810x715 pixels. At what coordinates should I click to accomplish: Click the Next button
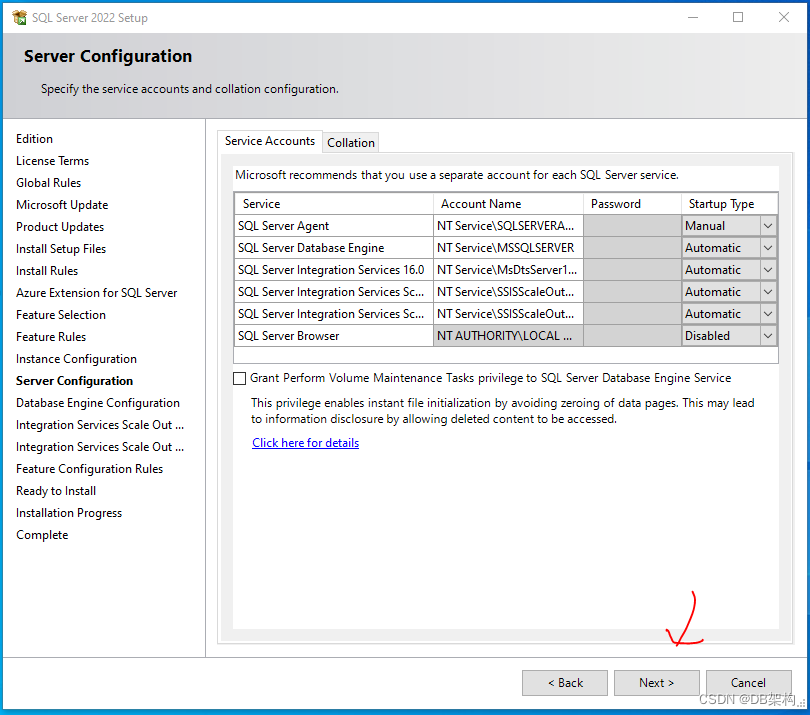click(x=656, y=682)
